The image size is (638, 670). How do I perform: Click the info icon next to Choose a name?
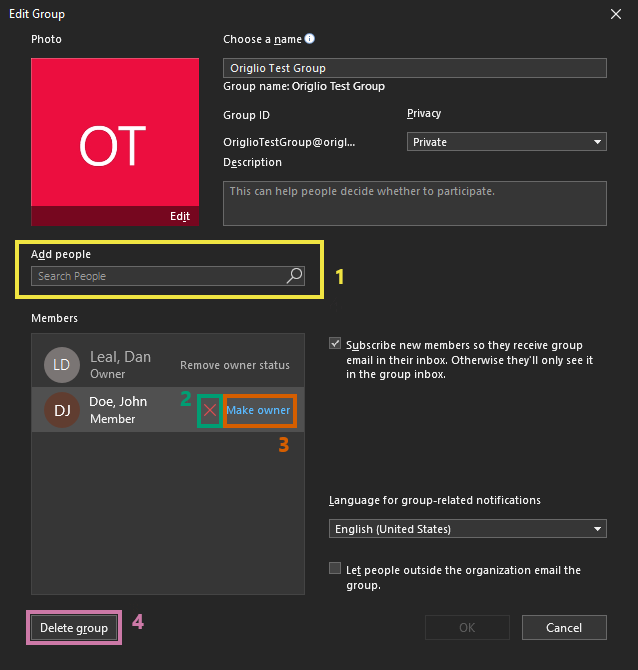pyautogui.click(x=310, y=38)
